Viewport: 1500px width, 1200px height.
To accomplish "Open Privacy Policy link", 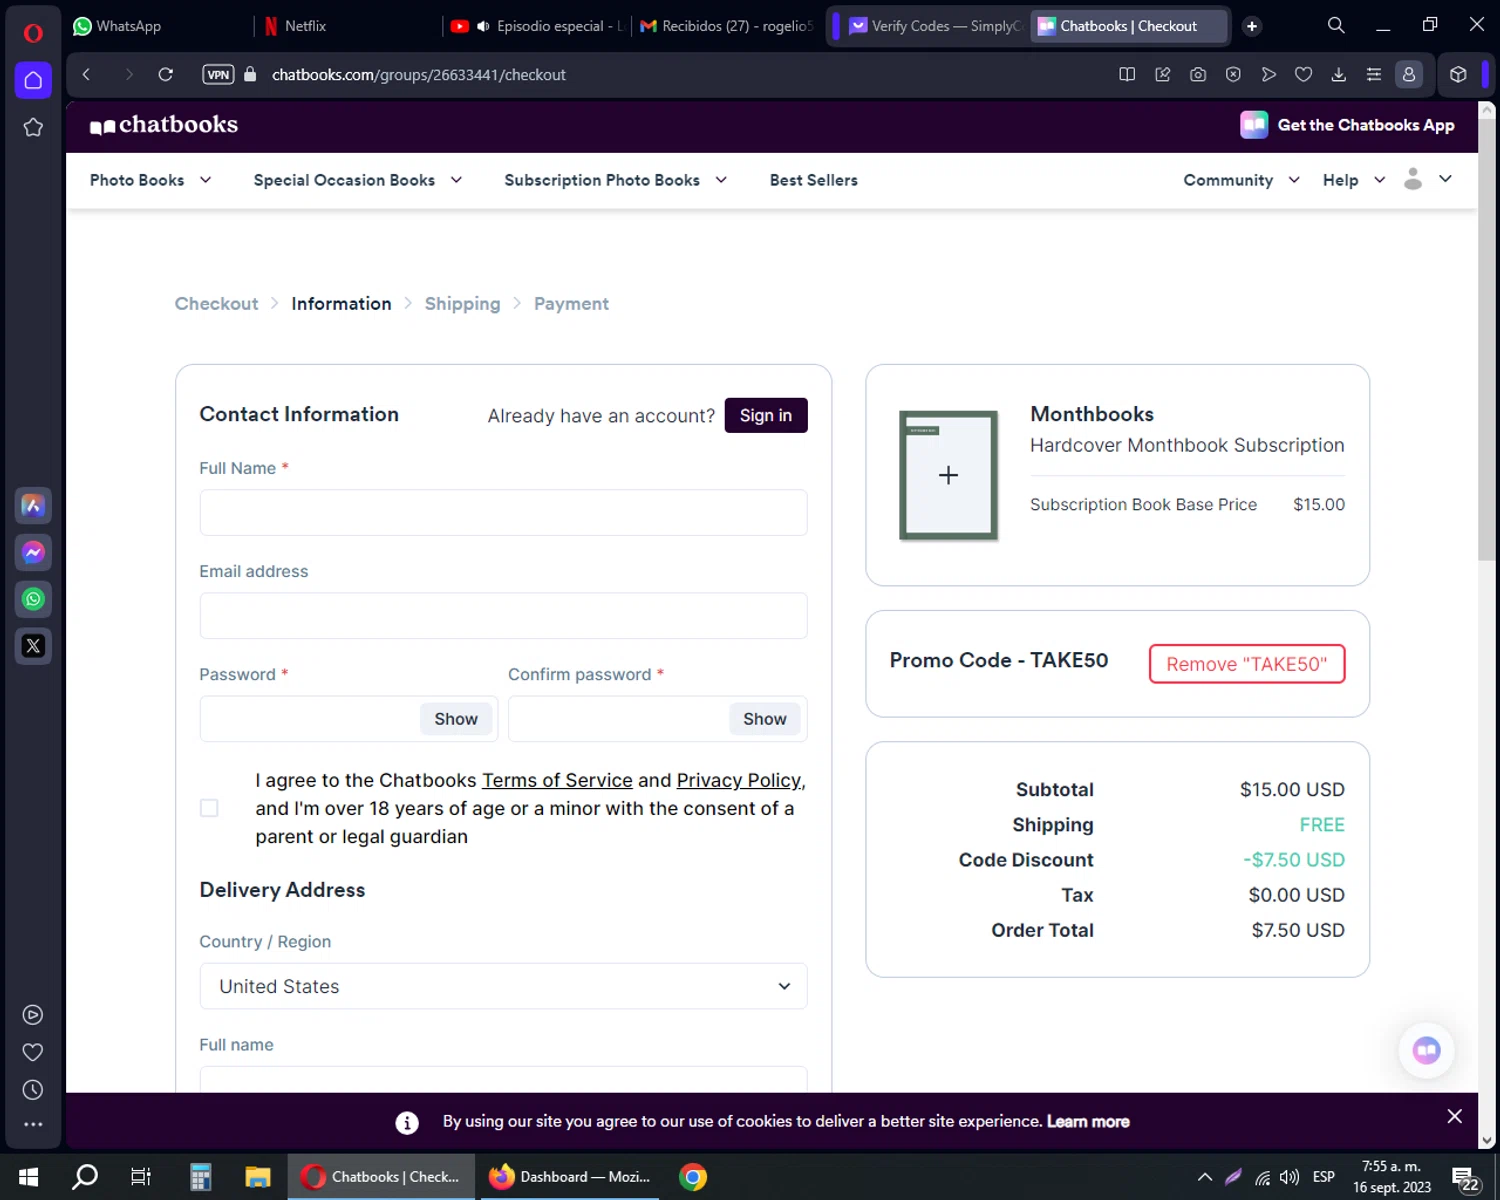I will (x=739, y=780).
